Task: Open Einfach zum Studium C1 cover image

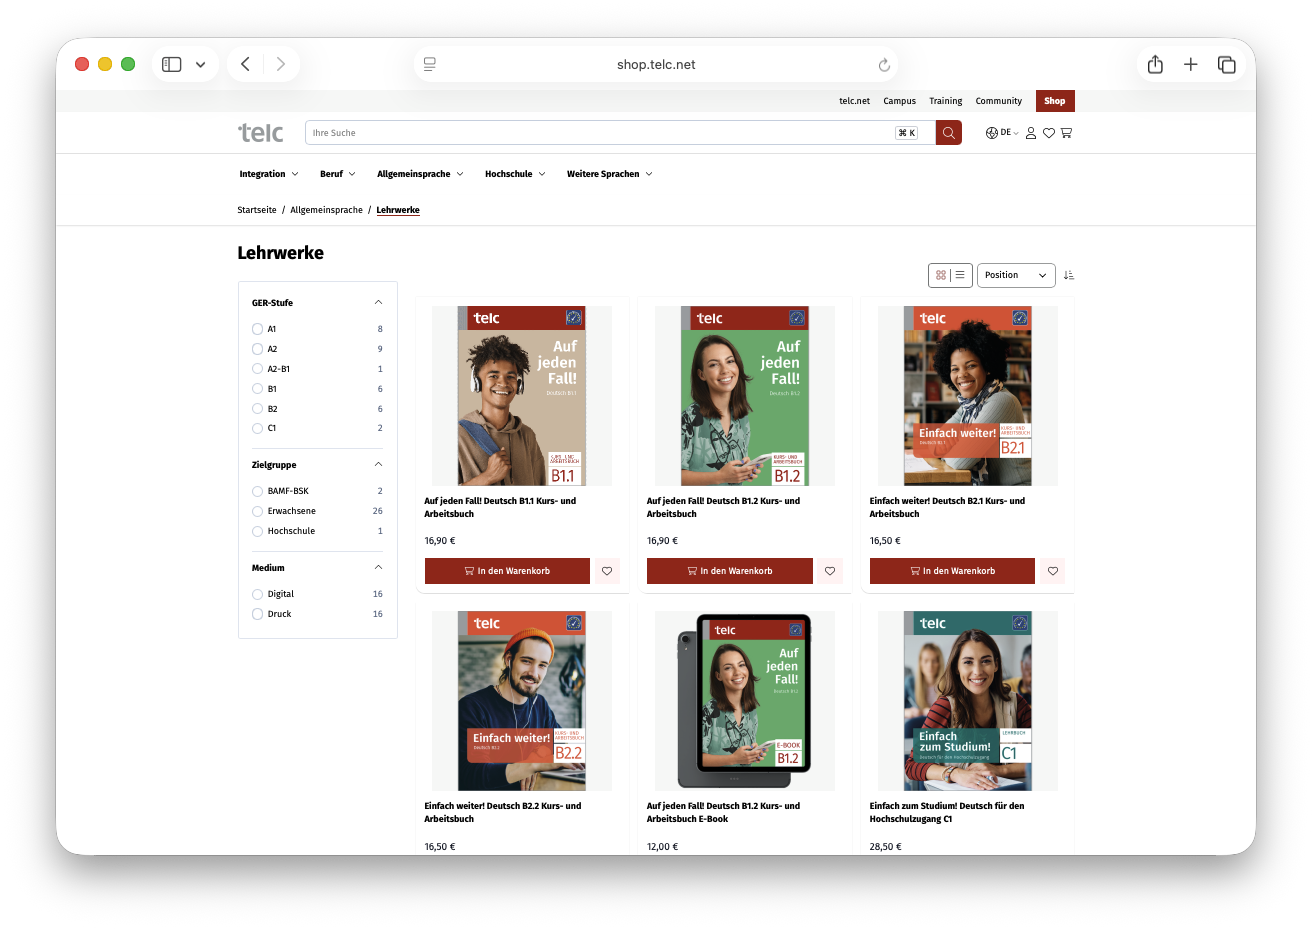Action: (x=968, y=701)
